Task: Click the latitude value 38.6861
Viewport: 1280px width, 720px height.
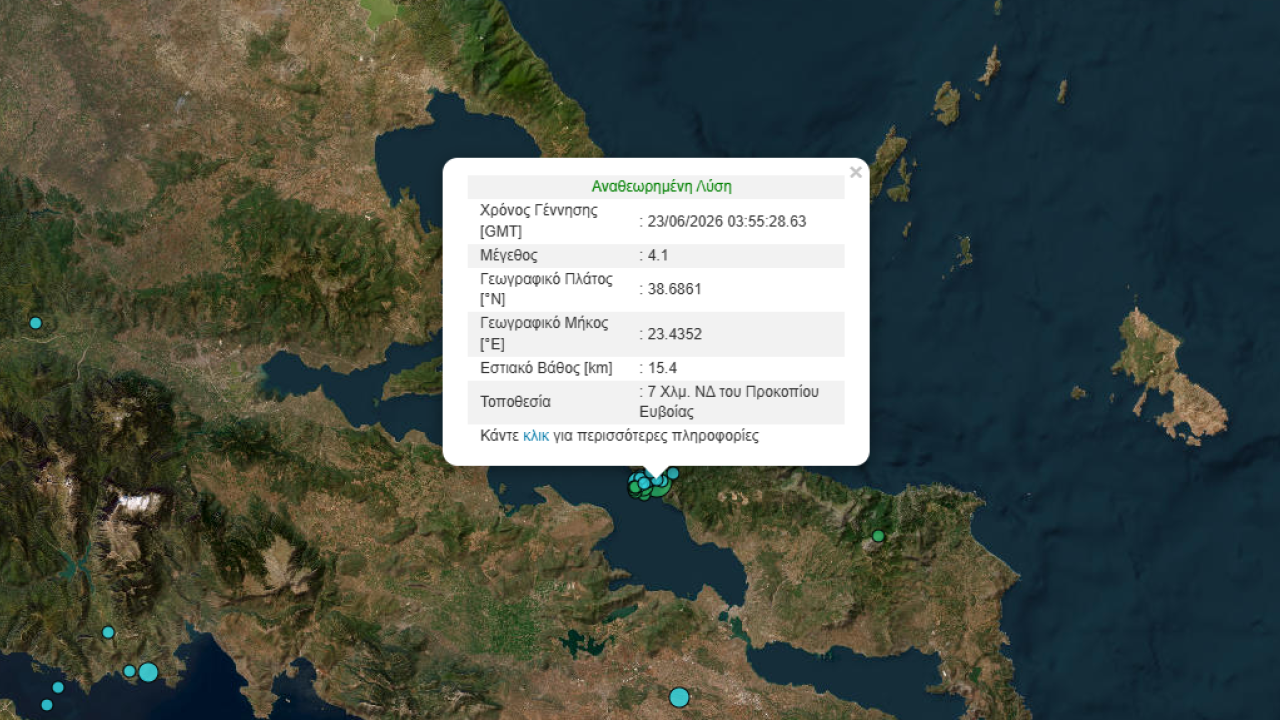Action: point(675,290)
